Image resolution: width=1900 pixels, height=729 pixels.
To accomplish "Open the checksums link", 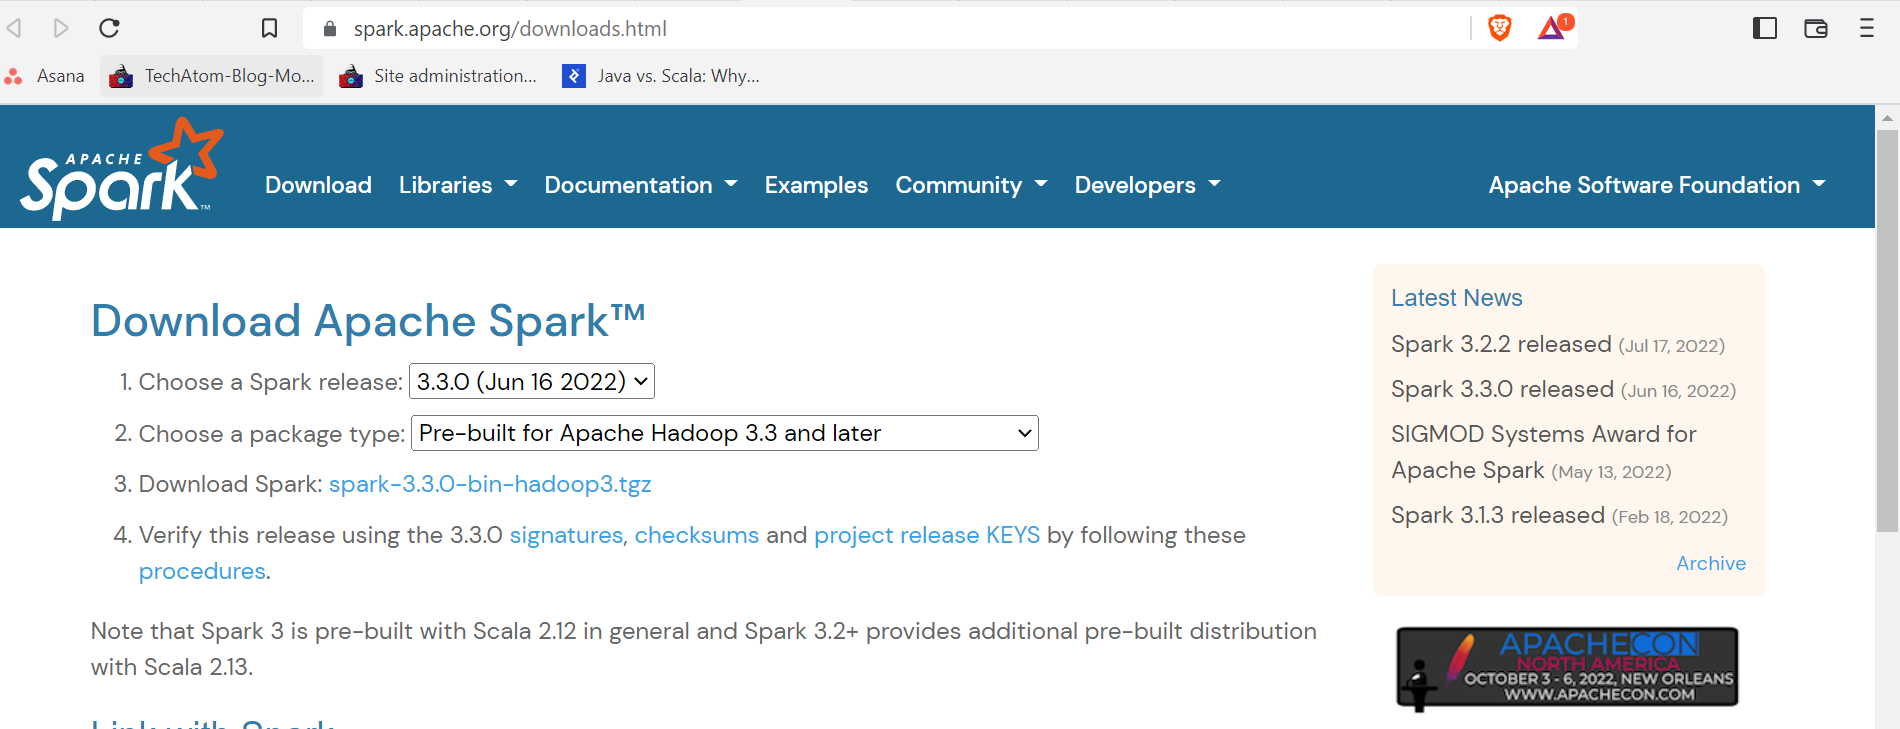I will 697,535.
